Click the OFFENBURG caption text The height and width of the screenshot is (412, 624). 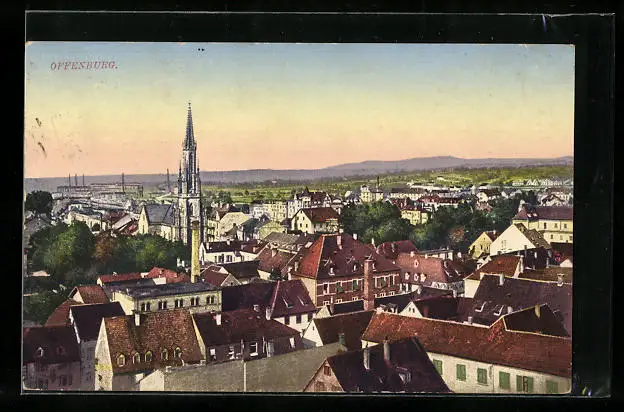tap(84, 65)
